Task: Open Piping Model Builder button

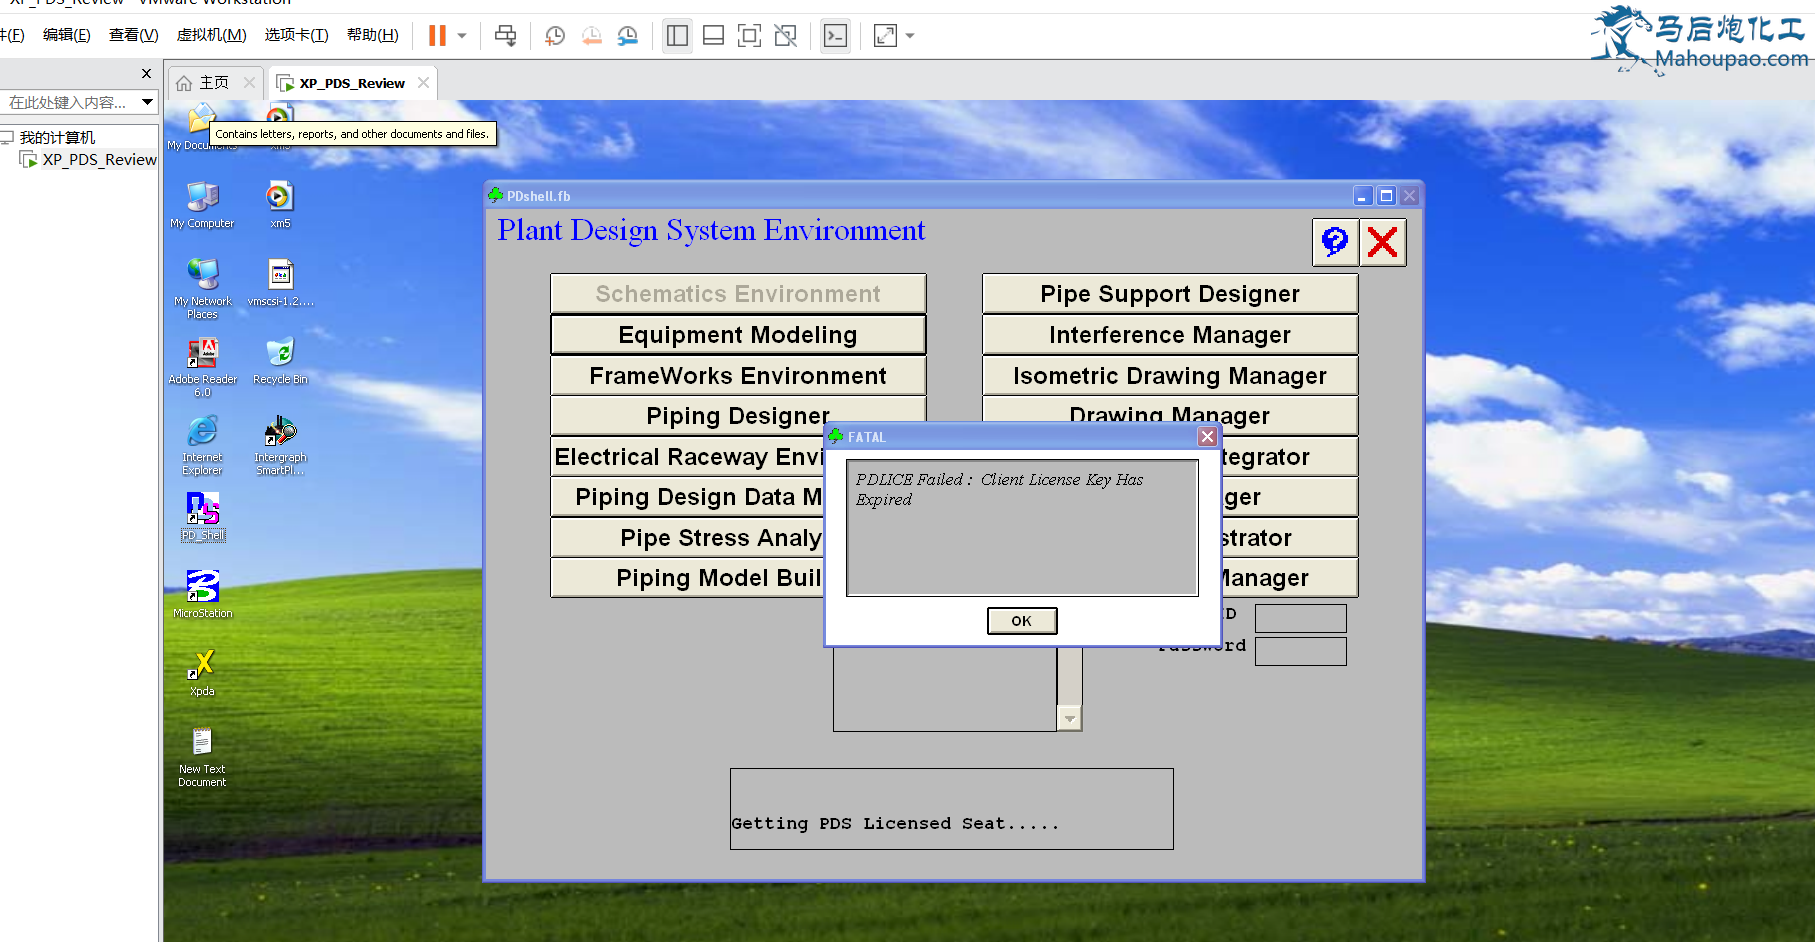Action: [x=687, y=578]
